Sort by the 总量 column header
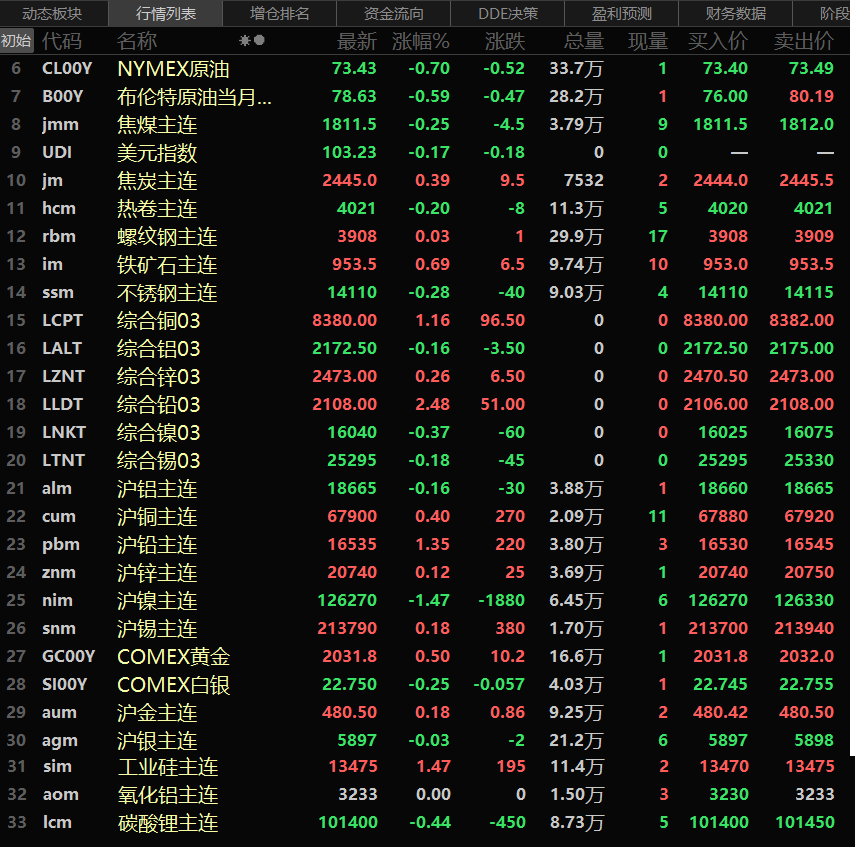 point(584,41)
